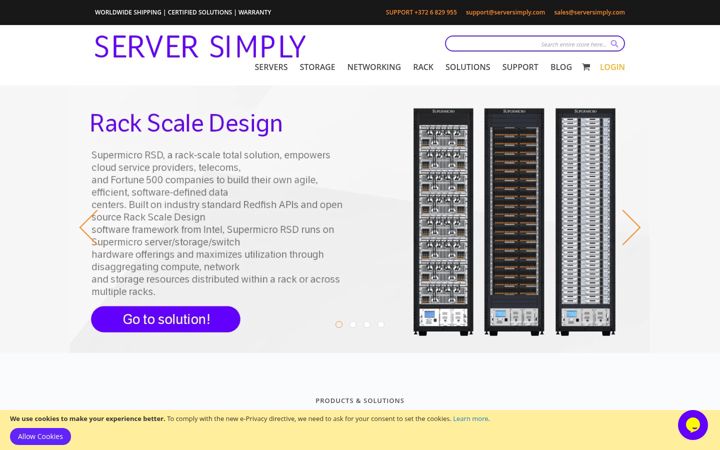
Task: Open the chat bubble widget
Action: [x=692, y=425]
